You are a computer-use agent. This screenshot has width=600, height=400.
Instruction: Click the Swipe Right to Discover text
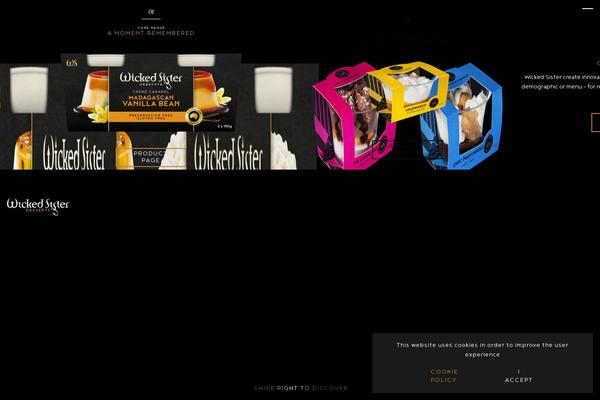click(x=301, y=388)
